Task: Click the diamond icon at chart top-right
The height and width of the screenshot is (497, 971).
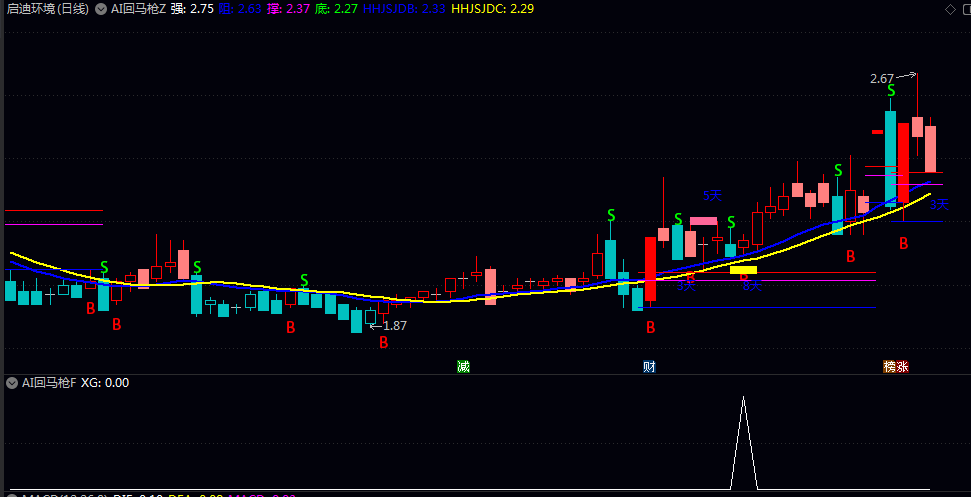Action: point(949,9)
